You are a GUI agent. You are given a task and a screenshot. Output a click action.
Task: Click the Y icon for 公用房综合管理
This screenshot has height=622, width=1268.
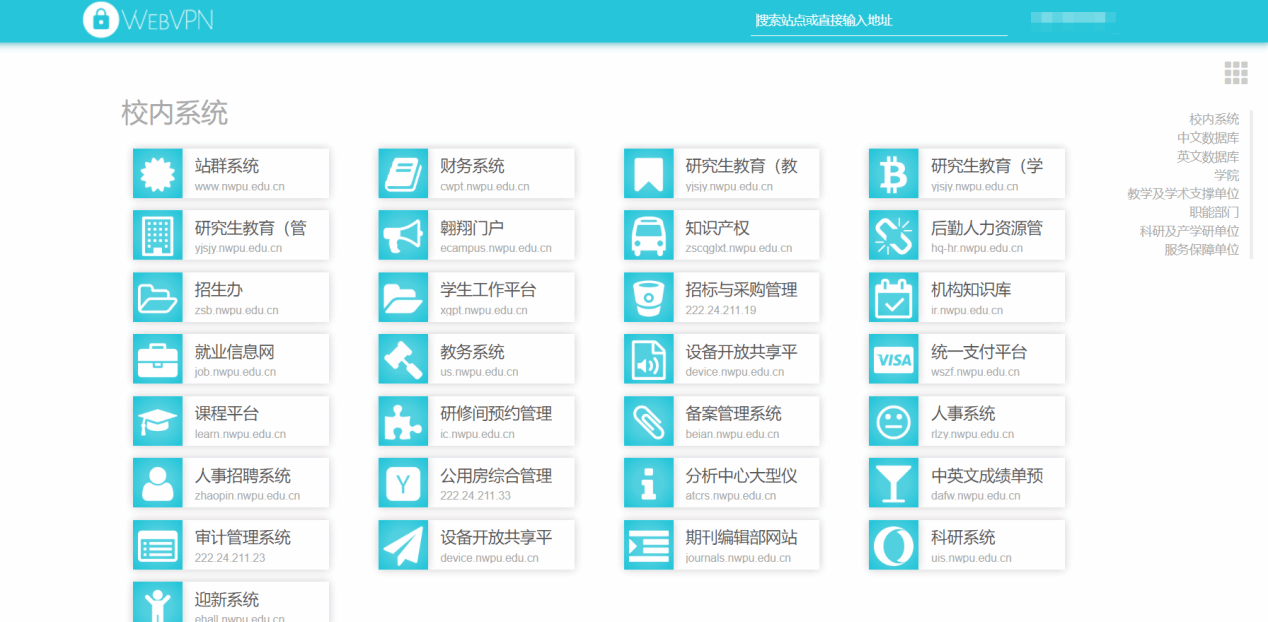pyautogui.click(x=403, y=483)
